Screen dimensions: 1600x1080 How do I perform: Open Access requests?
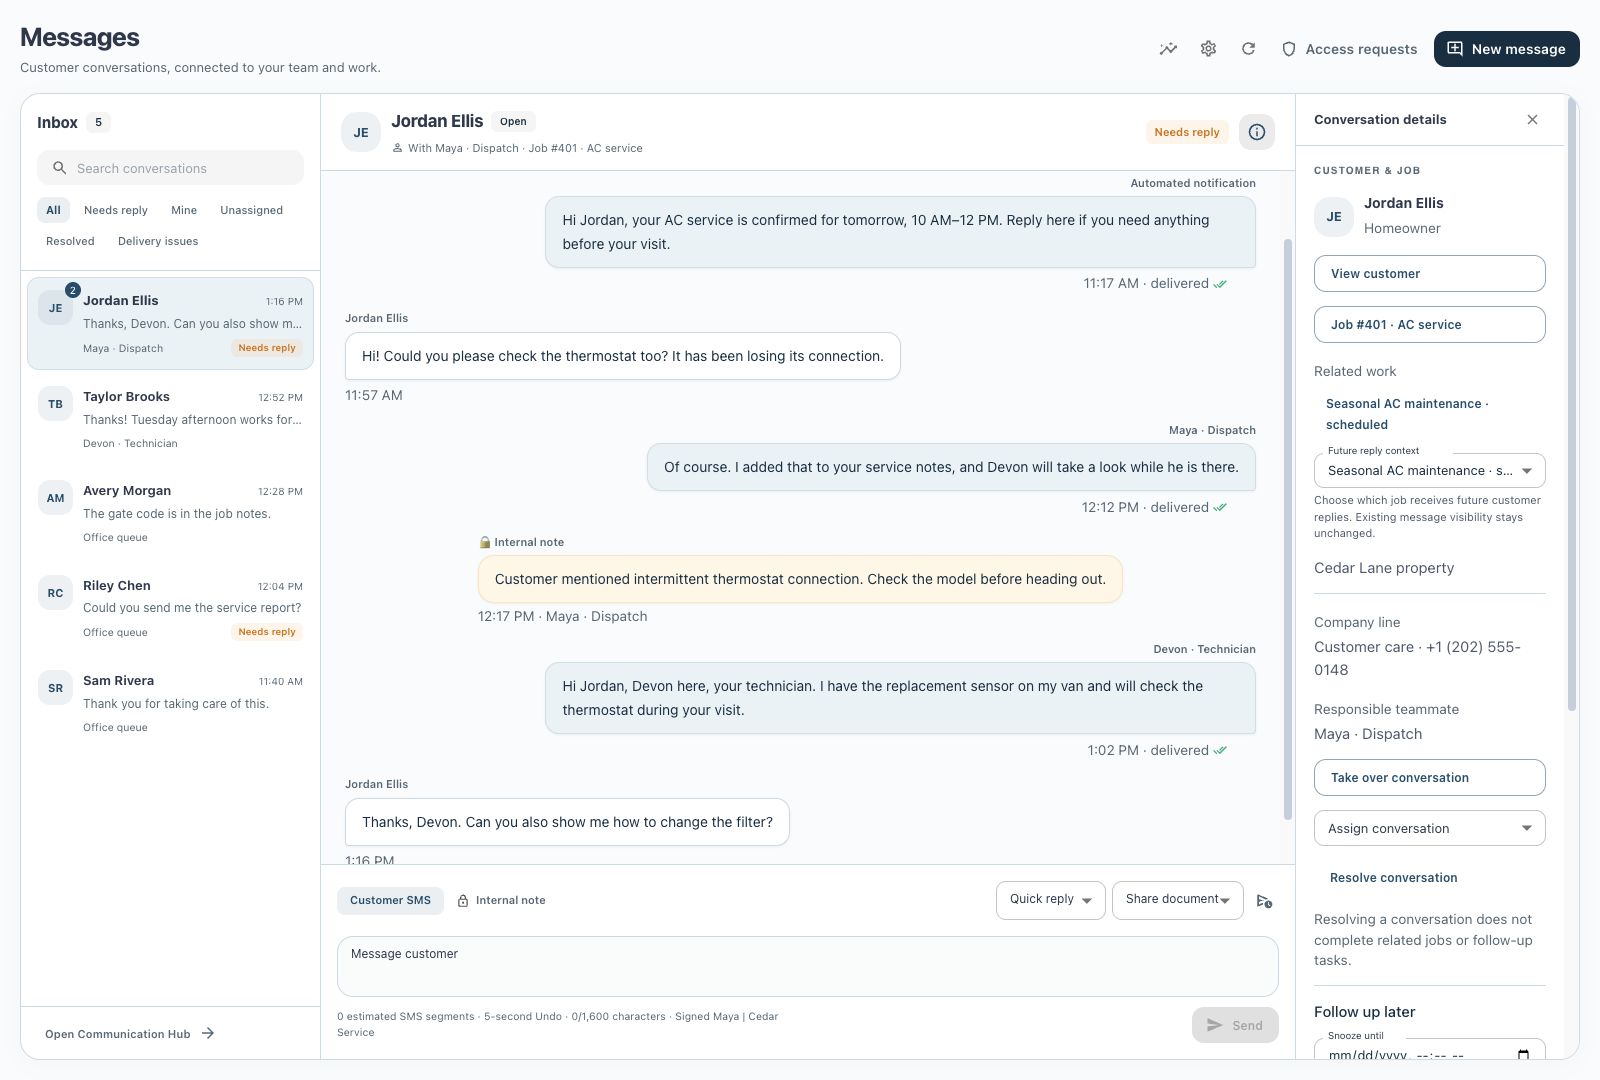(1349, 49)
